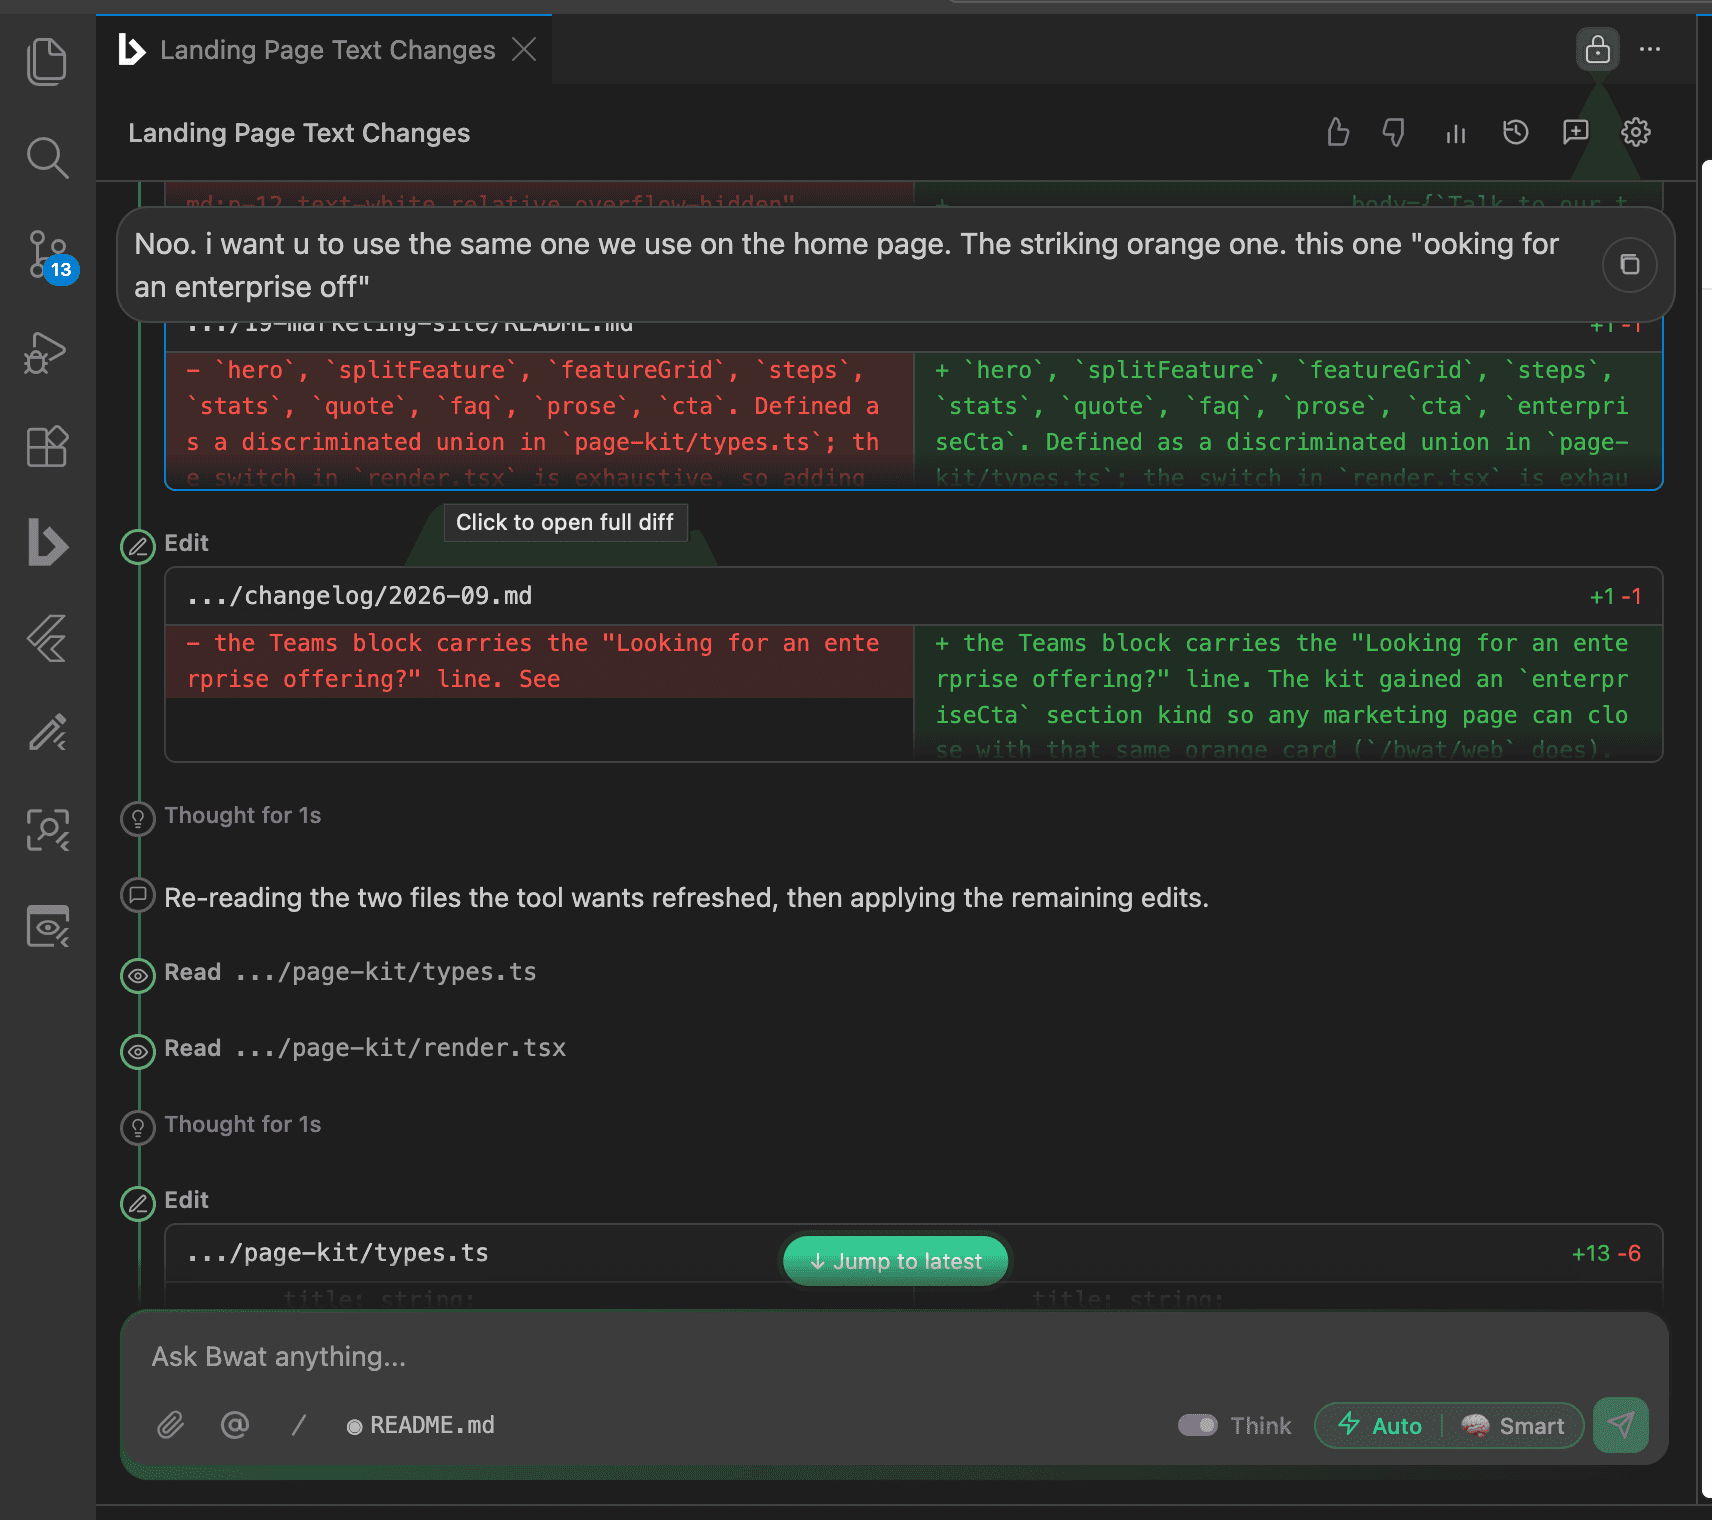The height and width of the screenshot is (1520, 1712).
Task: Open the page-kit/types.ts edit diff header
Action: click(914, 1253)
